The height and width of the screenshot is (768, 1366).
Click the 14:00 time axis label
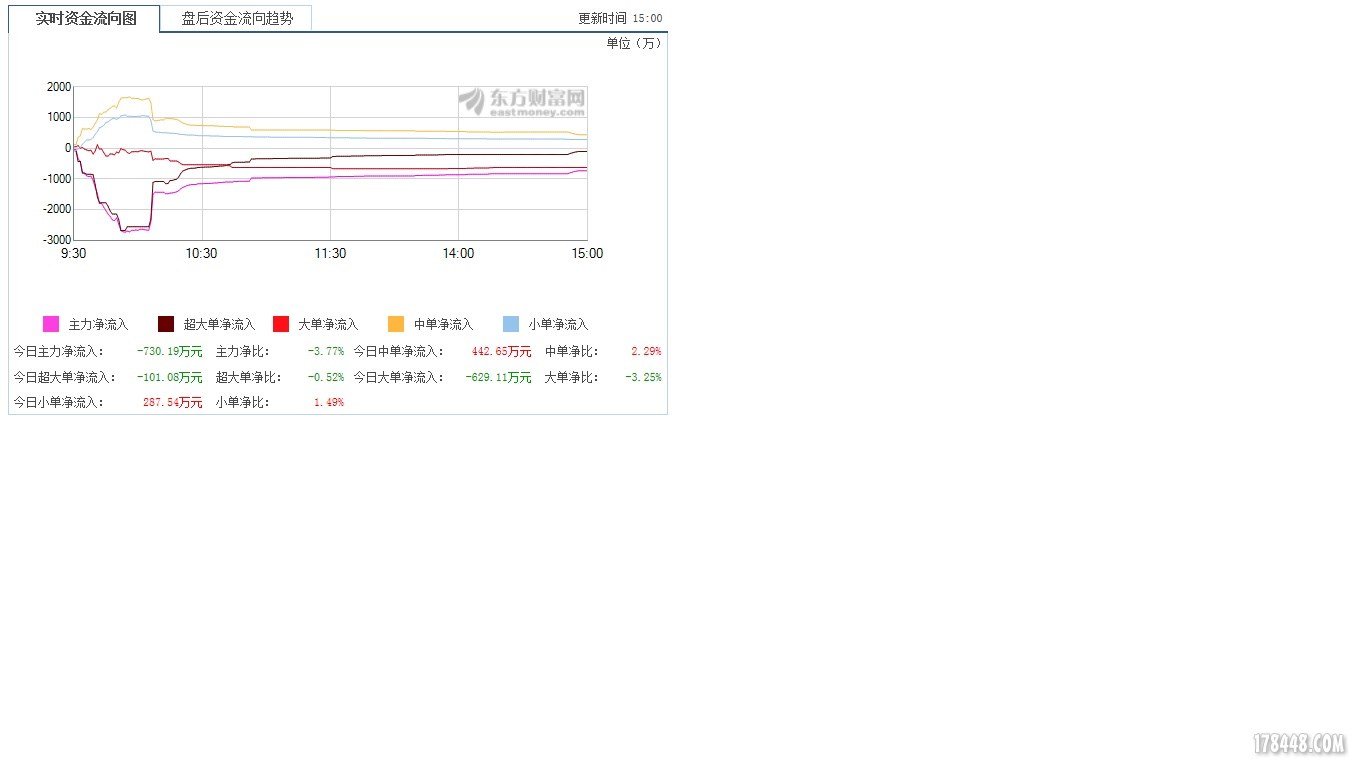[x=458, y=254]
